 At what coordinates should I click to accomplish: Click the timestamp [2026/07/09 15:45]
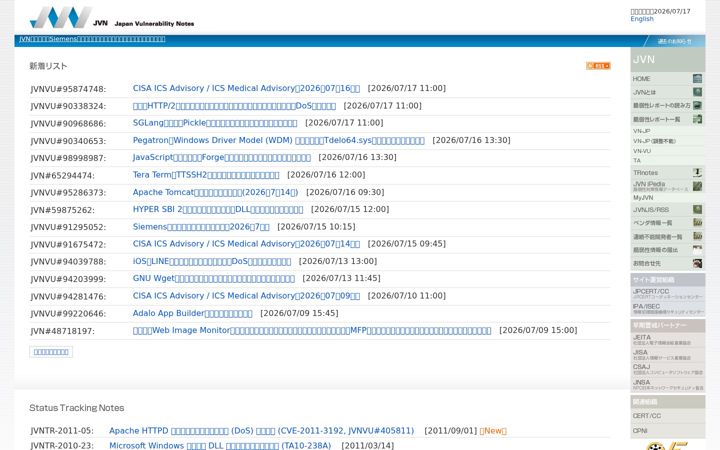(x=299, y=313)
